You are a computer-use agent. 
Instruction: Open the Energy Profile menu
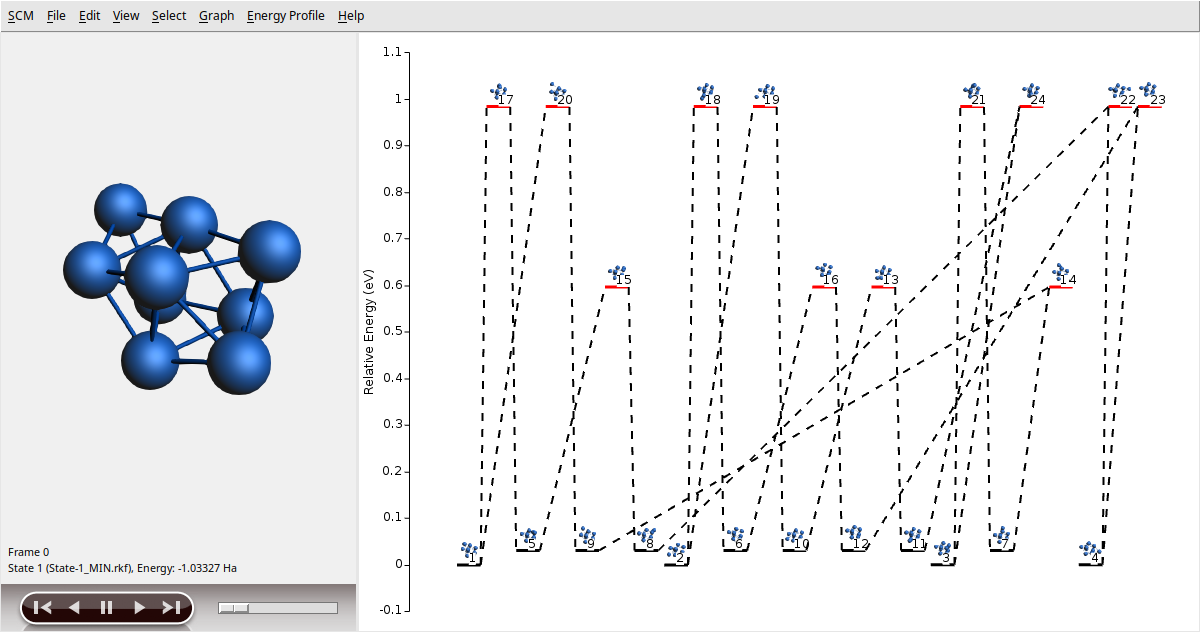[285, 16]
